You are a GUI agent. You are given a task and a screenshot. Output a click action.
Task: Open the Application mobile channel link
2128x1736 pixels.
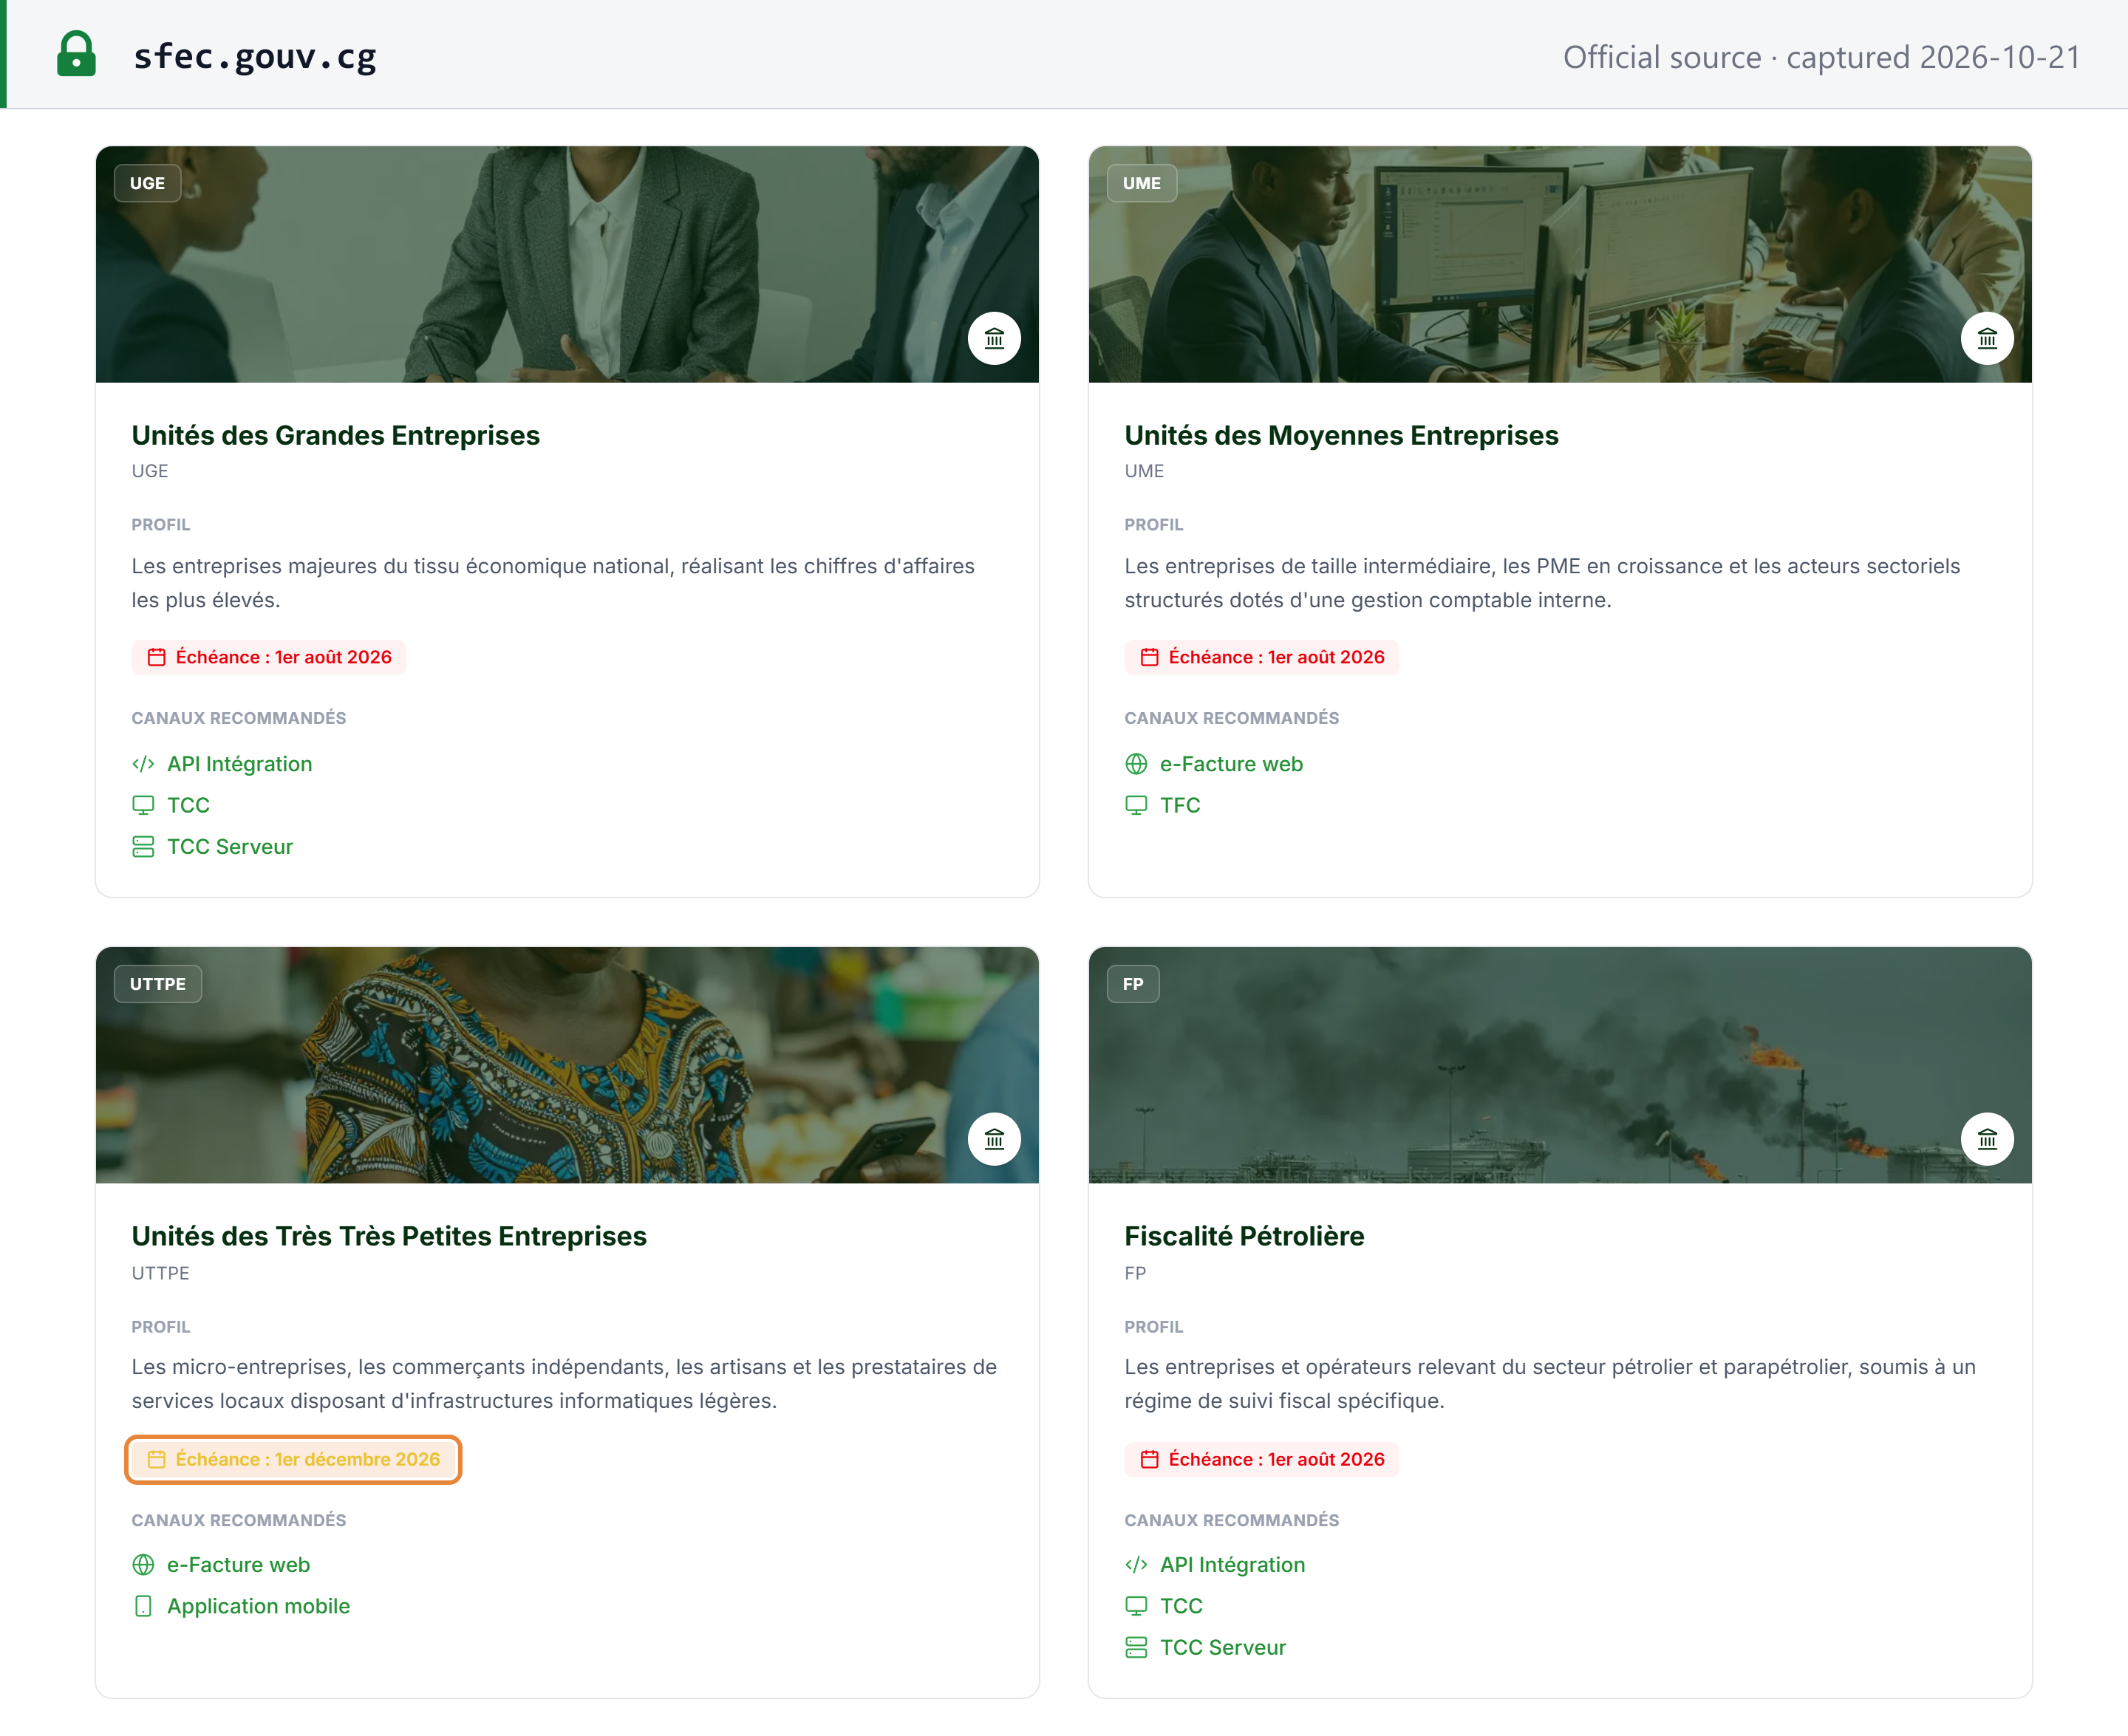258,1606
